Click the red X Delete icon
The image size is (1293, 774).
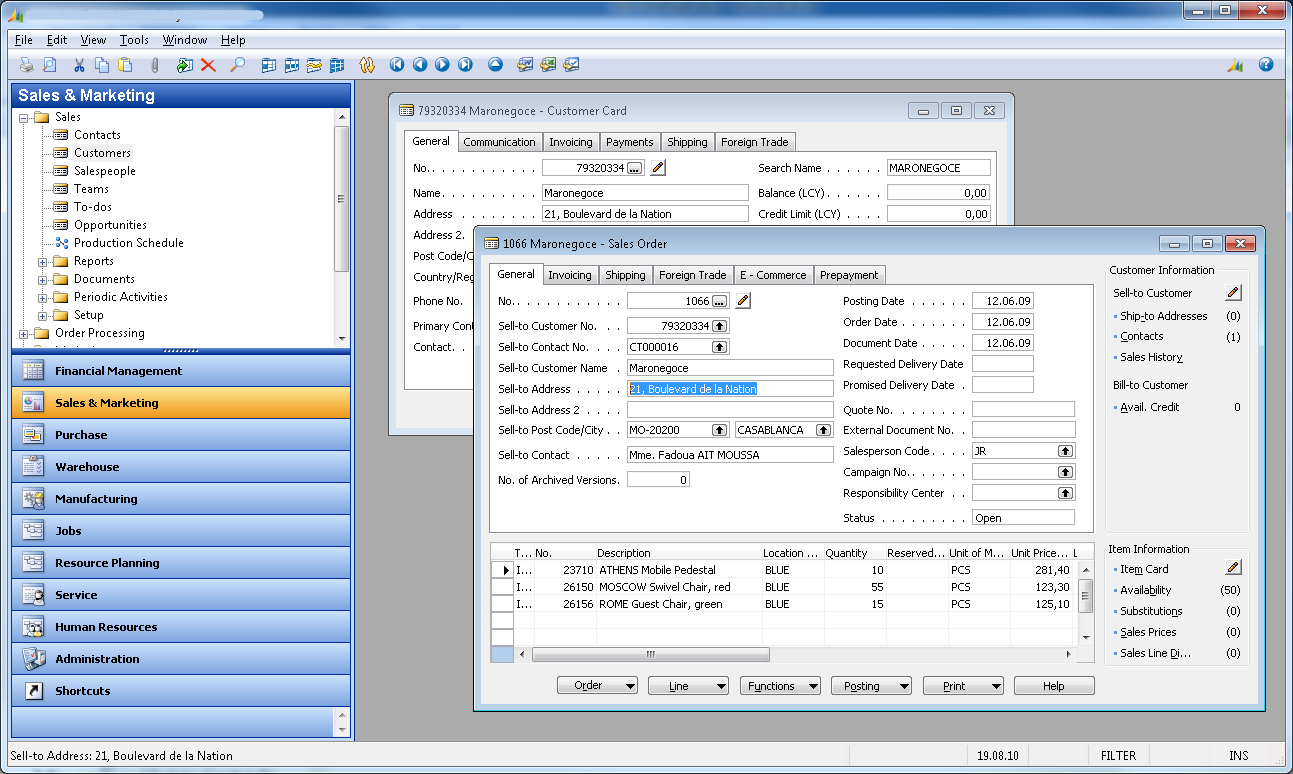click(208, 65)
